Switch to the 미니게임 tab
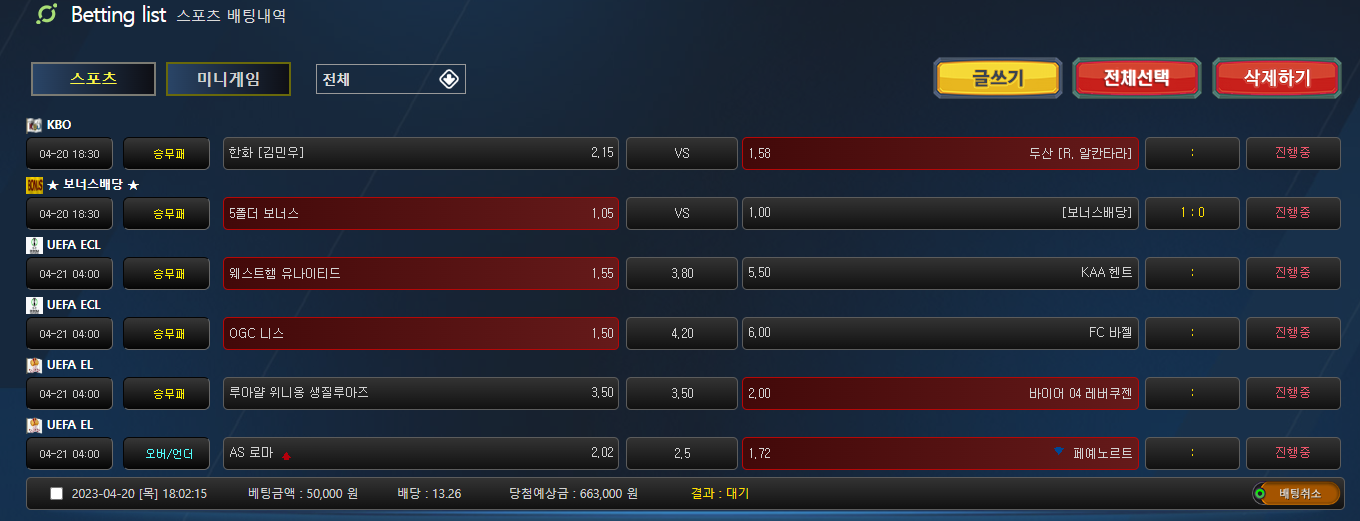The image size is (1360, 521). (x=228, y=79)
